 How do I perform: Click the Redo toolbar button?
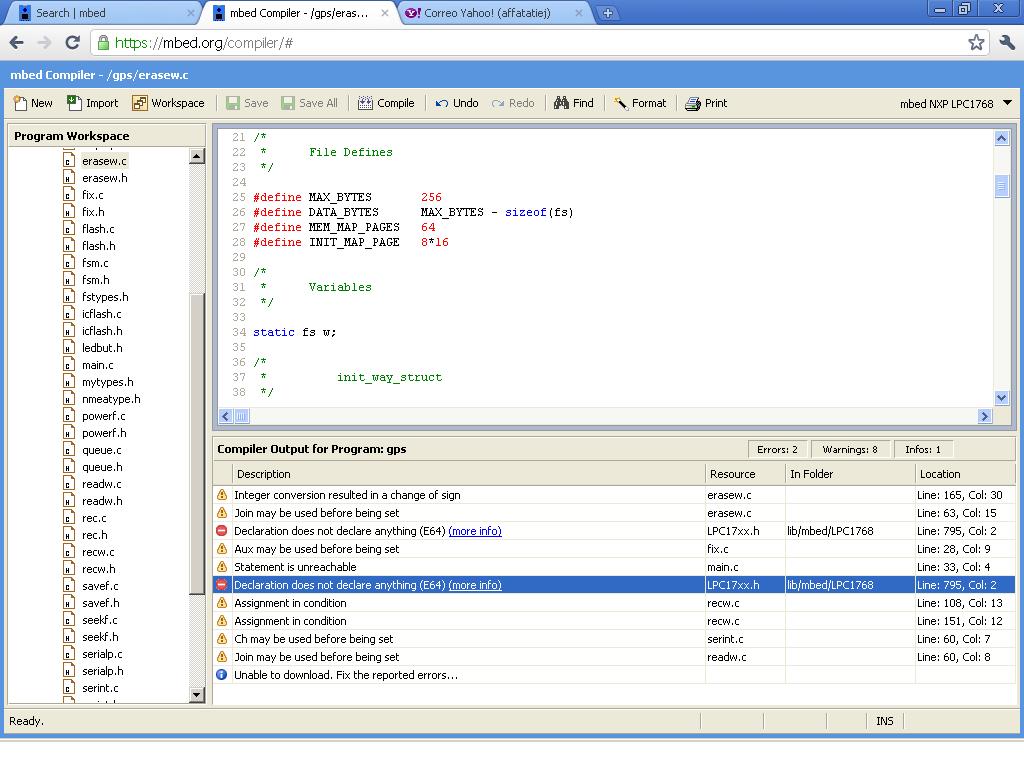pyautogui.click(x=513, y=103)
